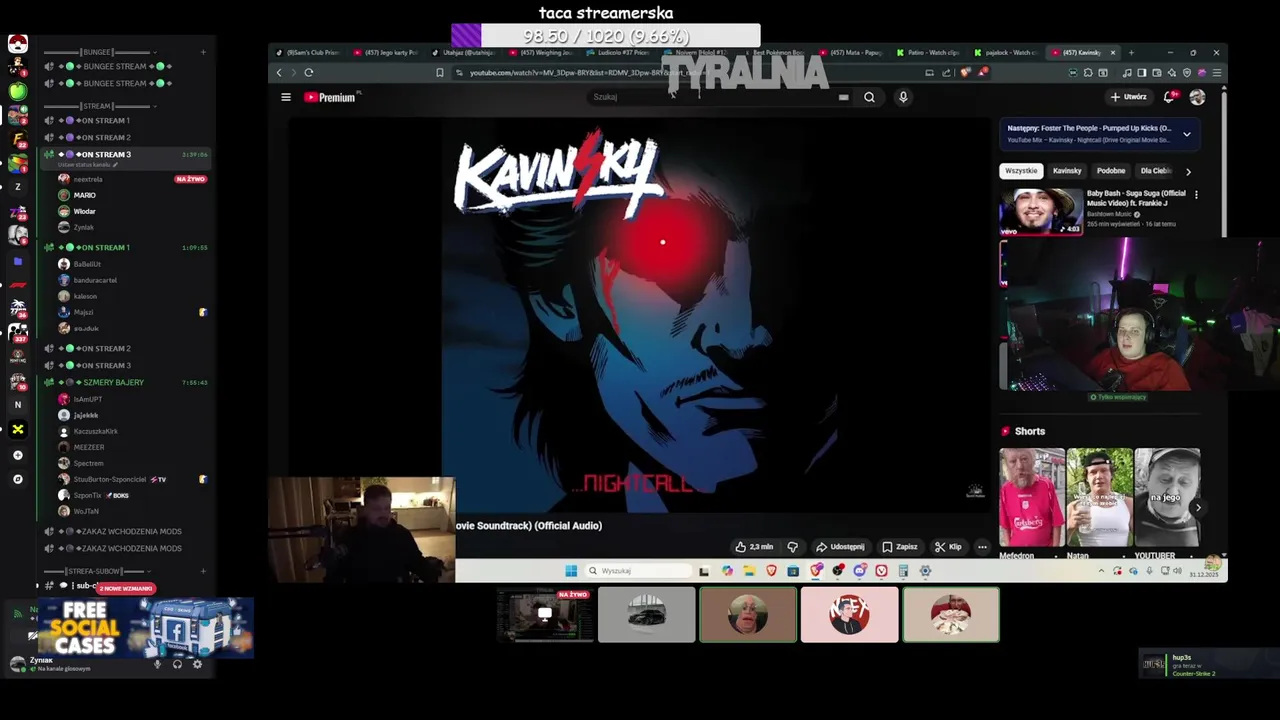Show hidden system tray icons
1280x720 pixels.
[x=1101, y=571]
